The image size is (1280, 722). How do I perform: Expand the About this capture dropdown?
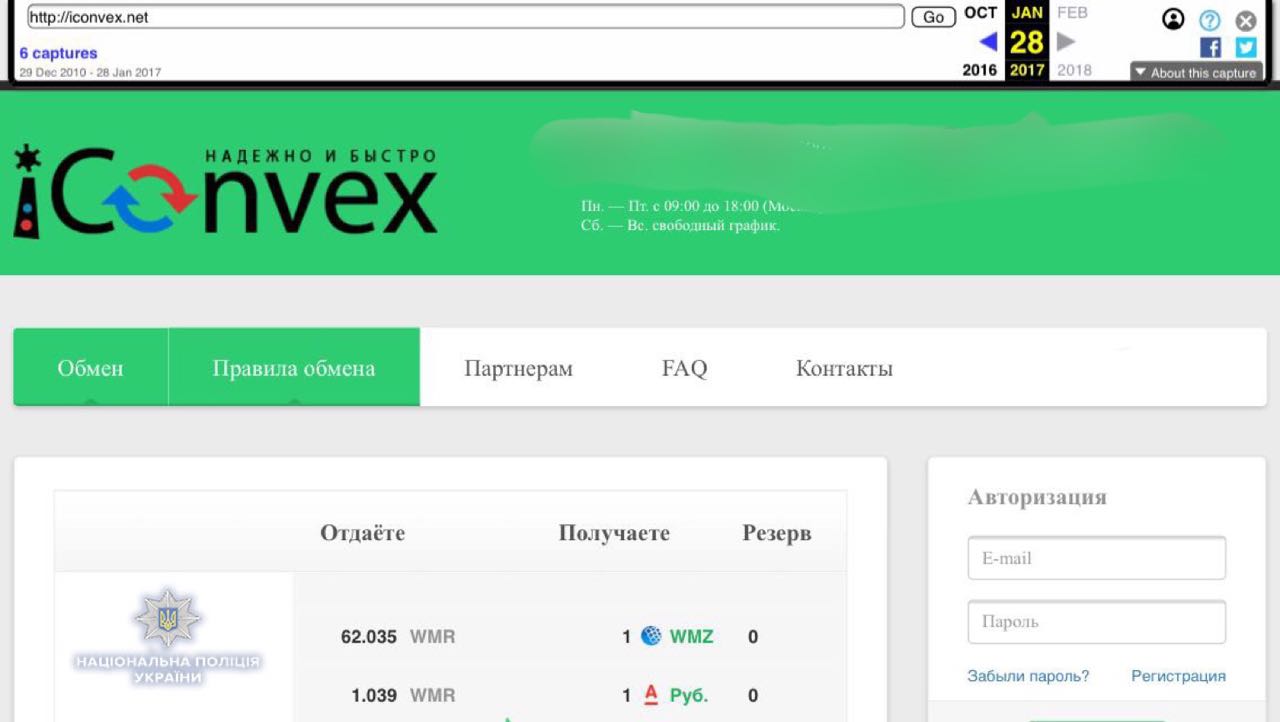(1196, 72)
